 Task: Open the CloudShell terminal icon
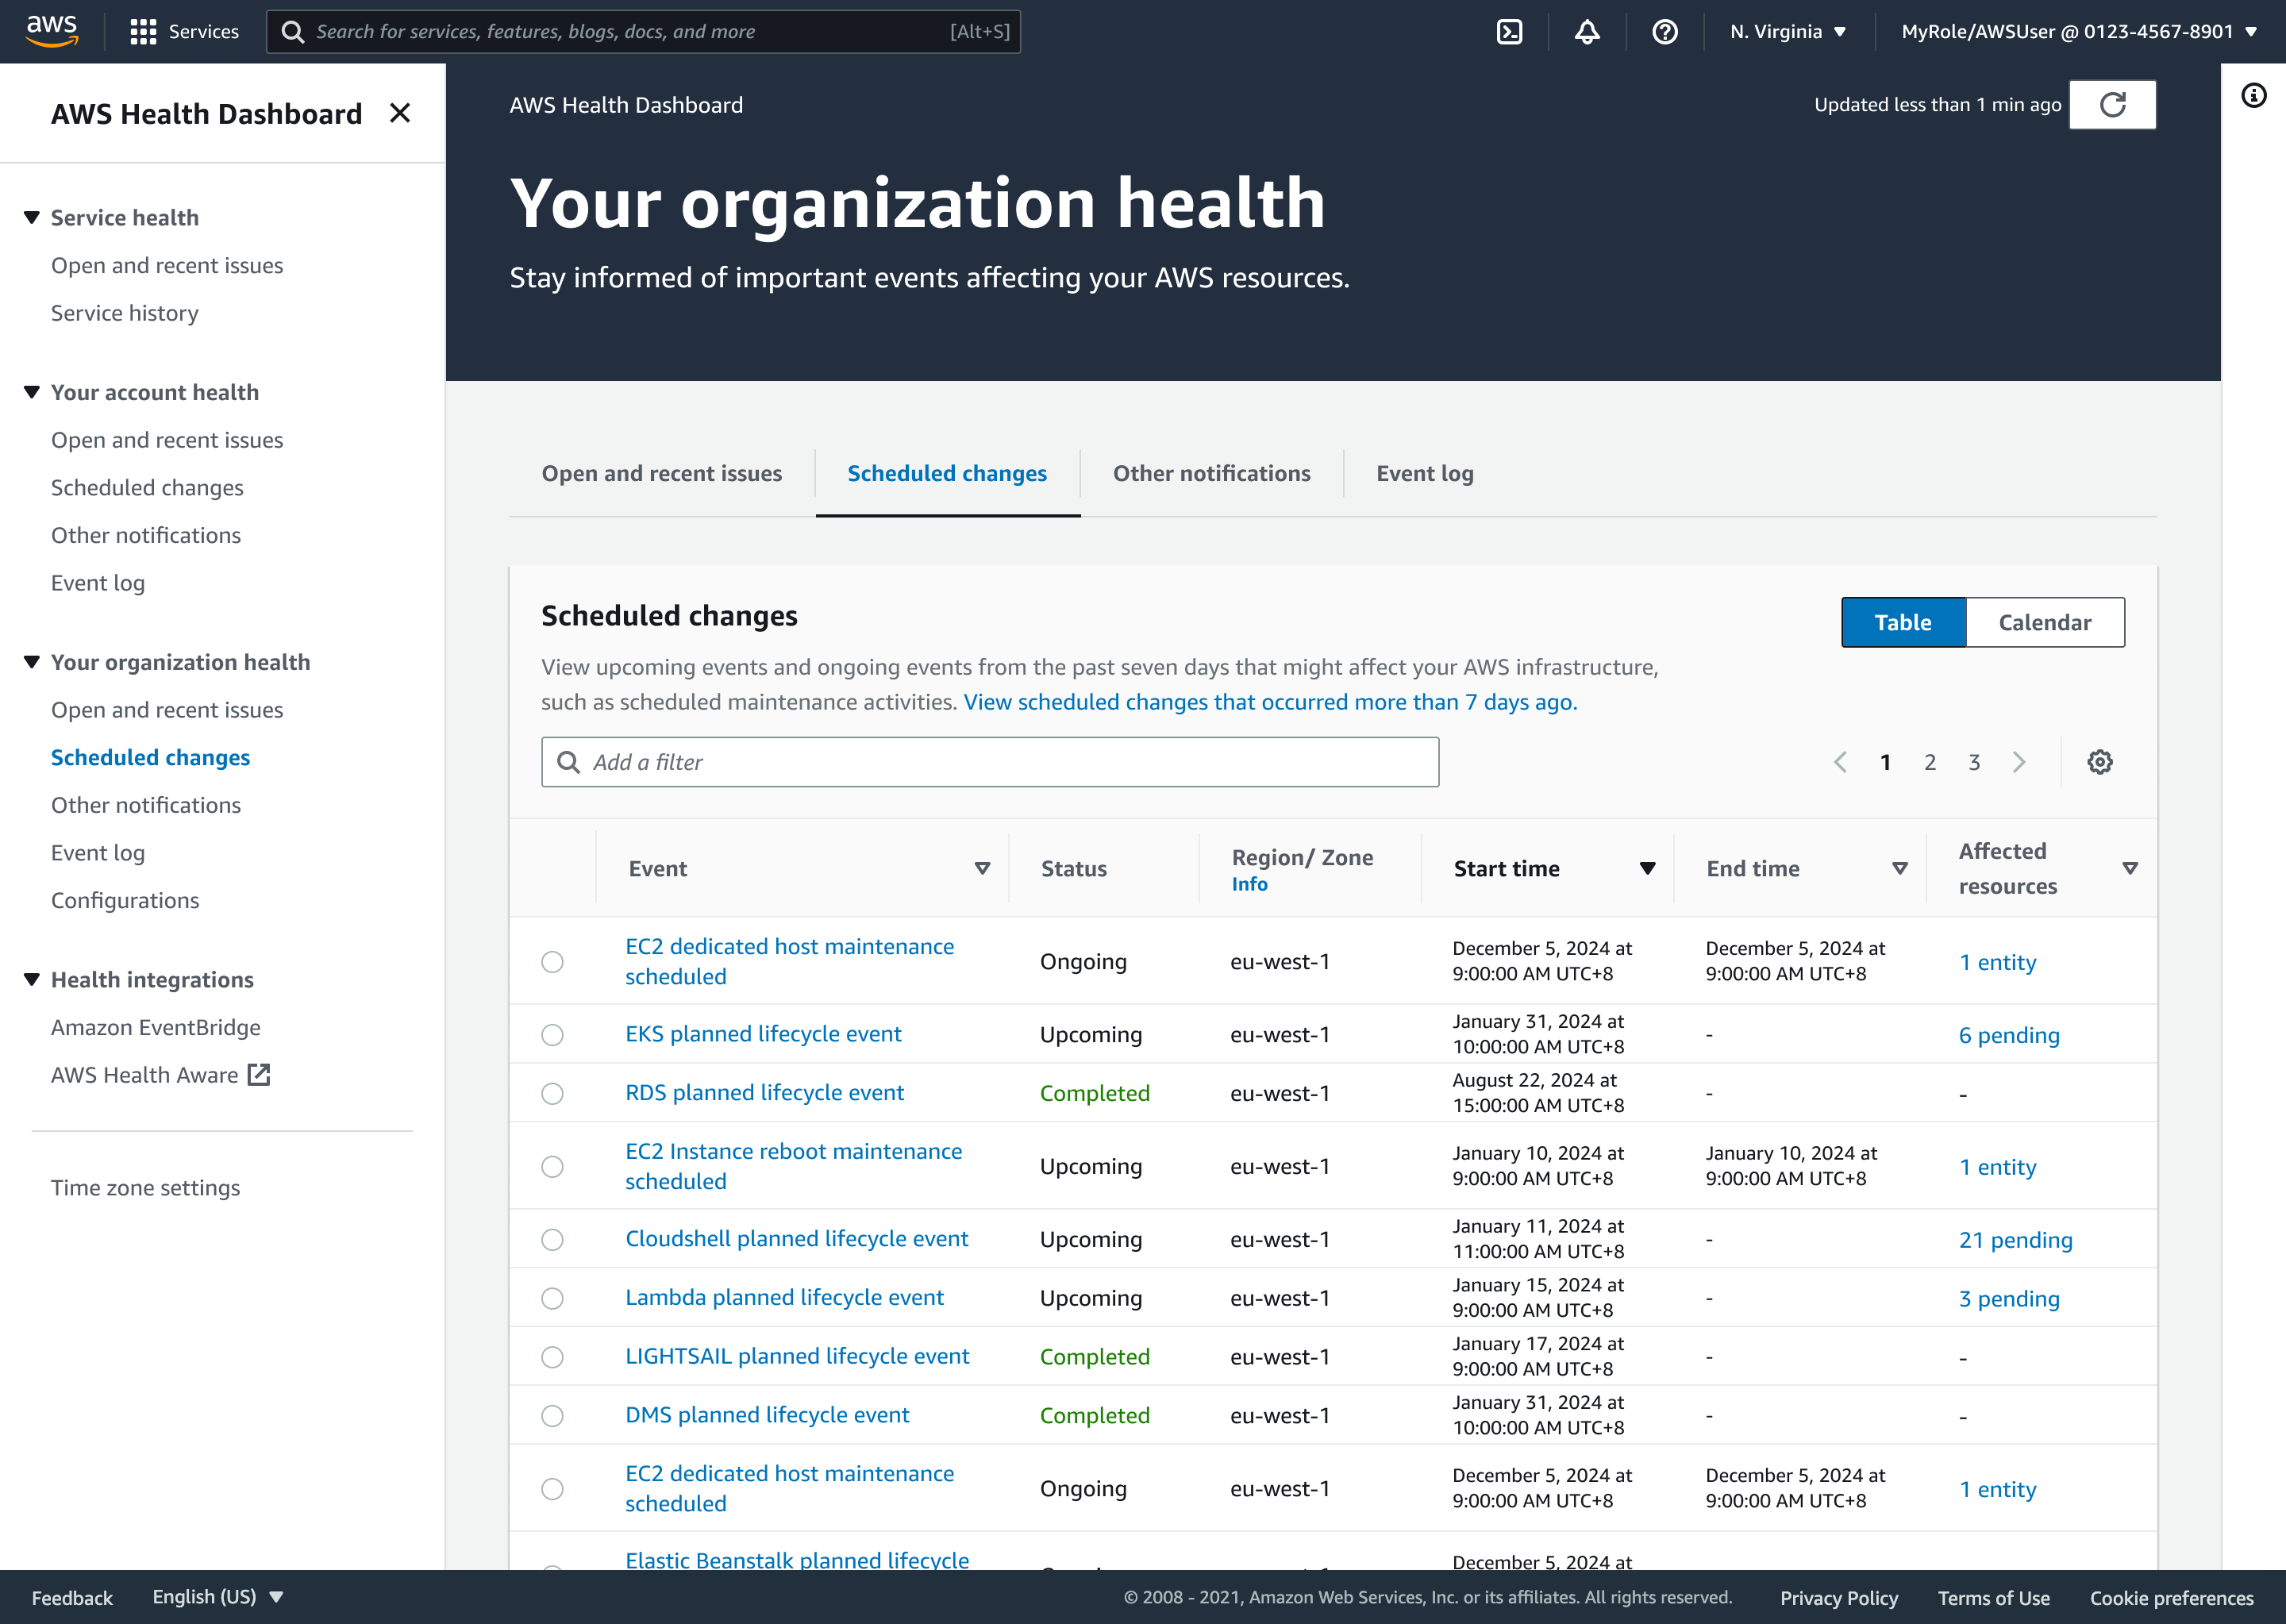point(1509,32)
